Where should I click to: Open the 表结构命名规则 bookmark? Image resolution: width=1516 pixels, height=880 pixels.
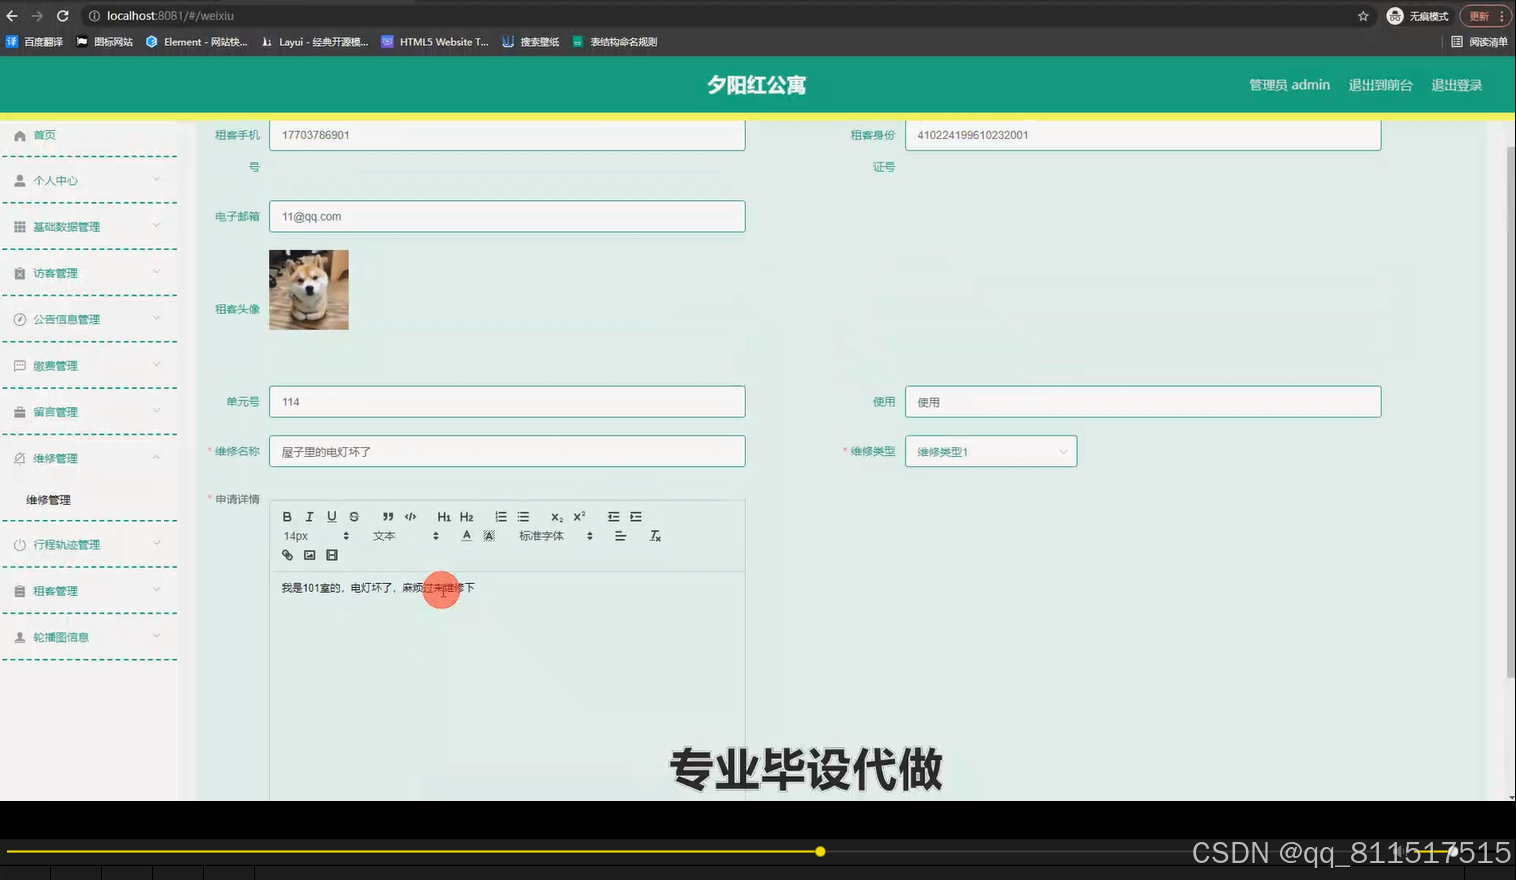615,42
